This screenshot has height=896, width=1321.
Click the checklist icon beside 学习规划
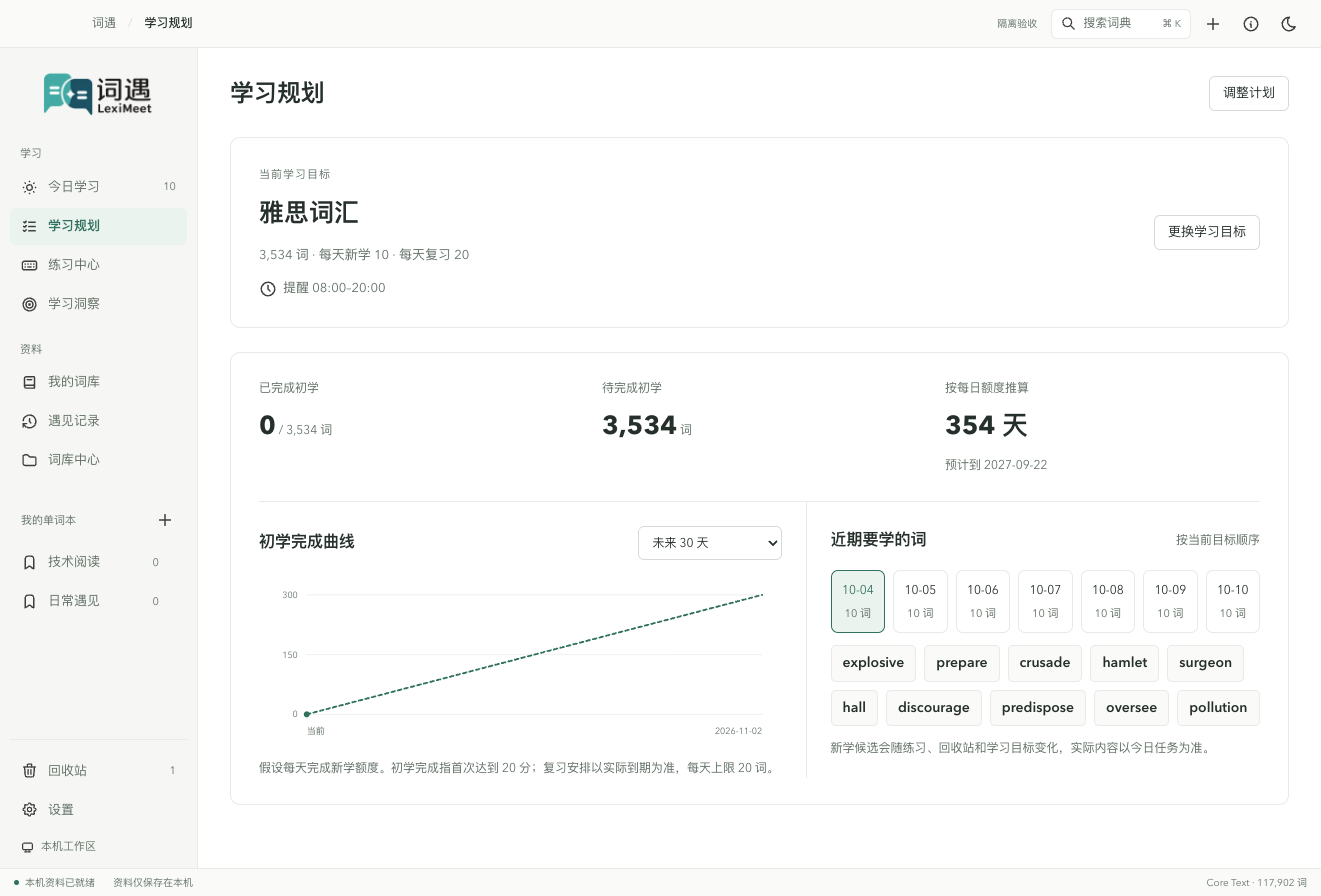29,226
